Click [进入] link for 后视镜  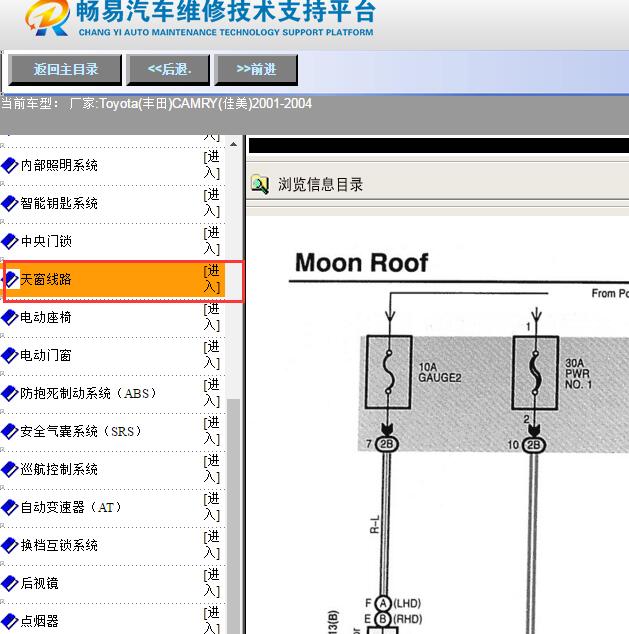[212, 583]
